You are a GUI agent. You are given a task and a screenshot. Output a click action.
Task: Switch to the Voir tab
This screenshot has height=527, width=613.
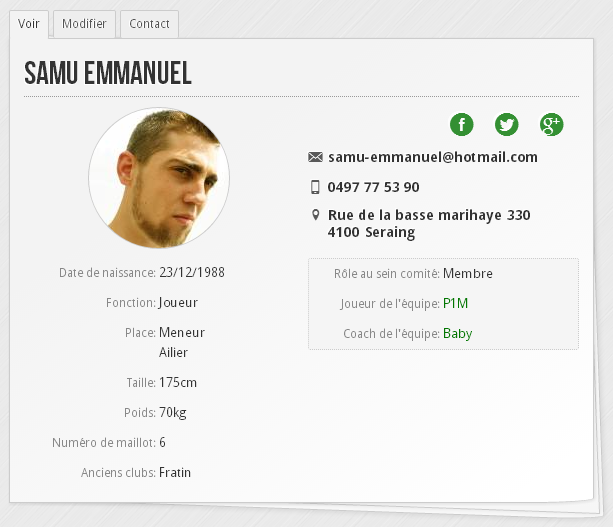click(29, 24)
